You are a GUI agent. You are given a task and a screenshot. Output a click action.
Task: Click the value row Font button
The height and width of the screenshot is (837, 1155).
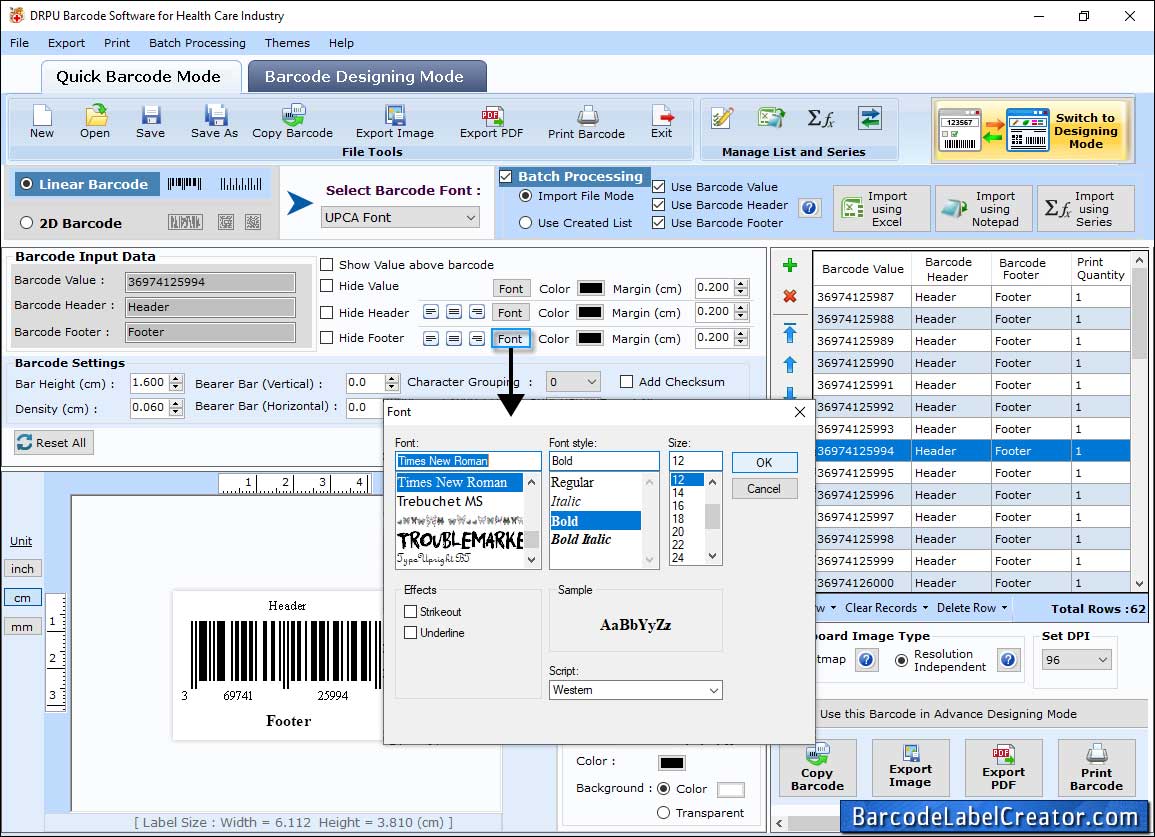tap(510, 289)
